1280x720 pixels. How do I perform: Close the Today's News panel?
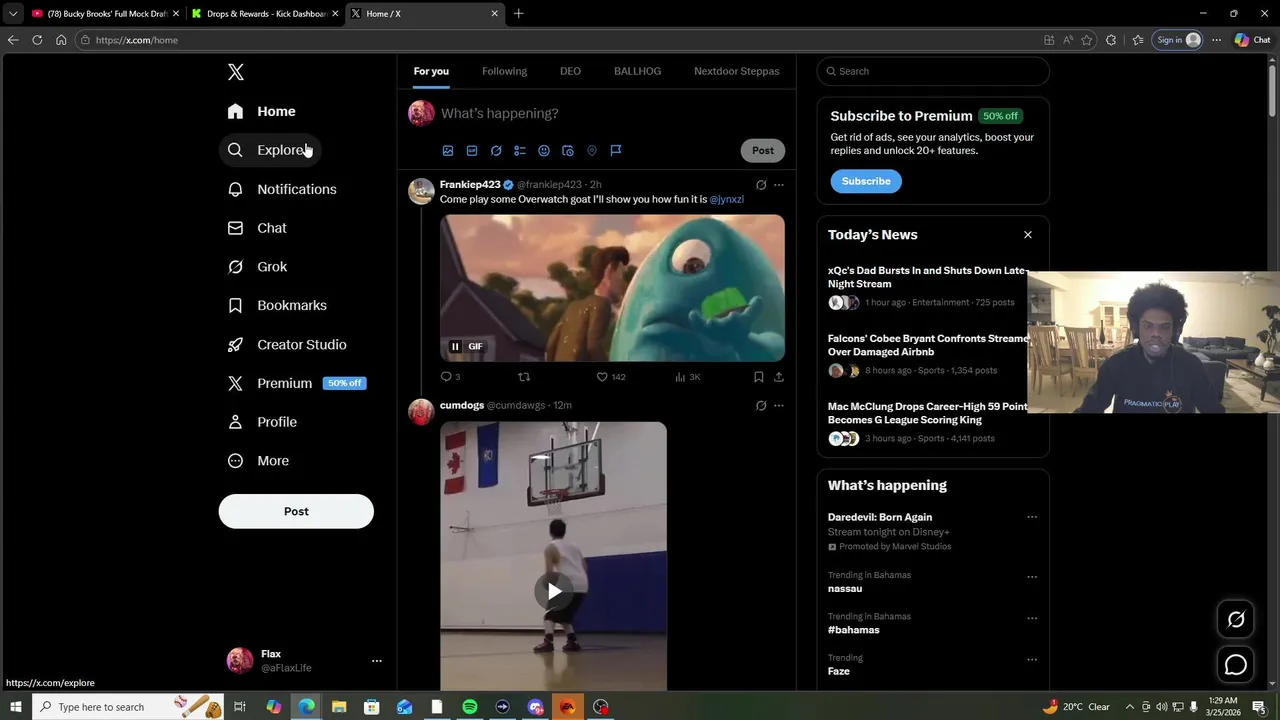[x=1027, y=235]
